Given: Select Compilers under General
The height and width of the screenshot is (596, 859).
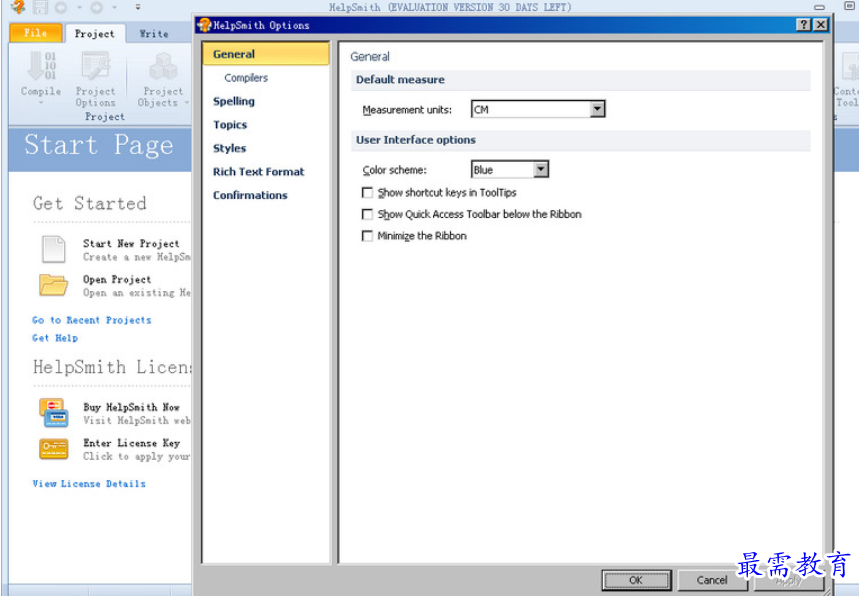Looking at the screenshot, I should pyautogui.click(x=246, y=78).
